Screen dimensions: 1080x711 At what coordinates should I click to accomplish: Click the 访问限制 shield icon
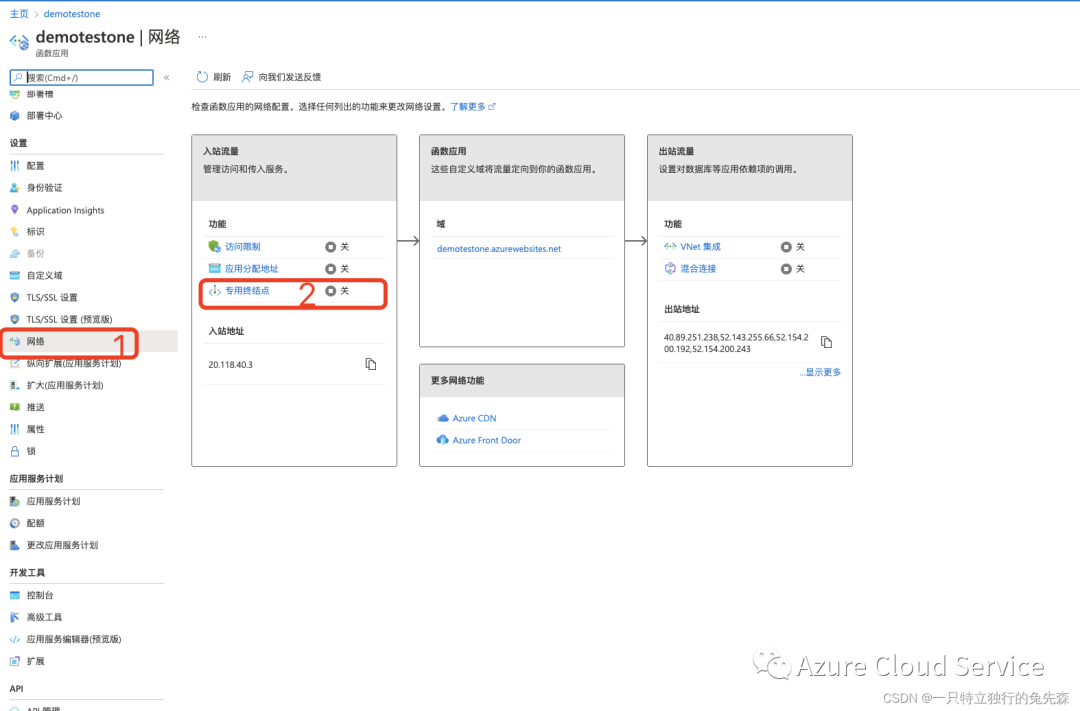click(214, 247)
